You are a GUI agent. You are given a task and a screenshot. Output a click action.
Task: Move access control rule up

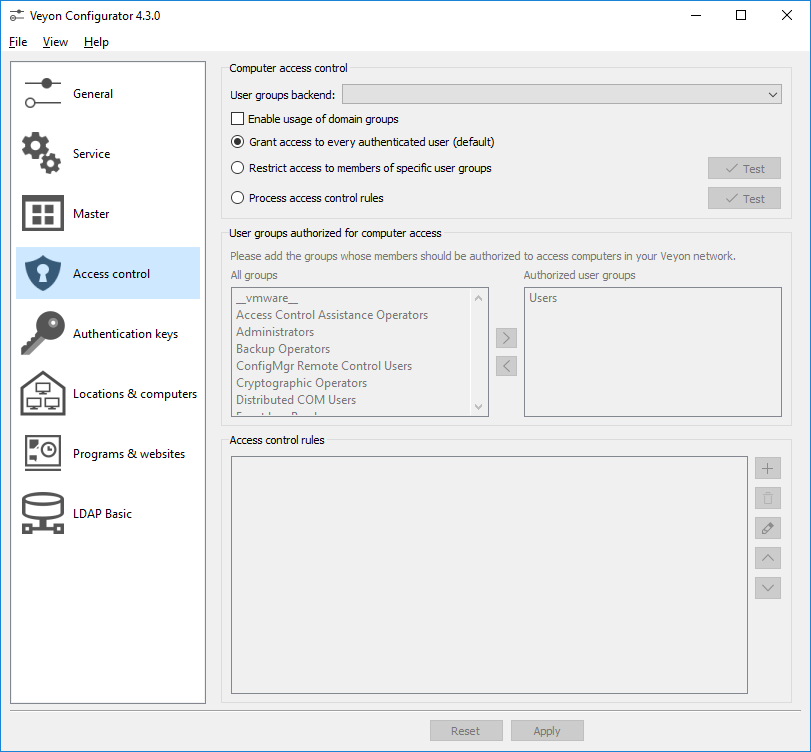point(768,558)
